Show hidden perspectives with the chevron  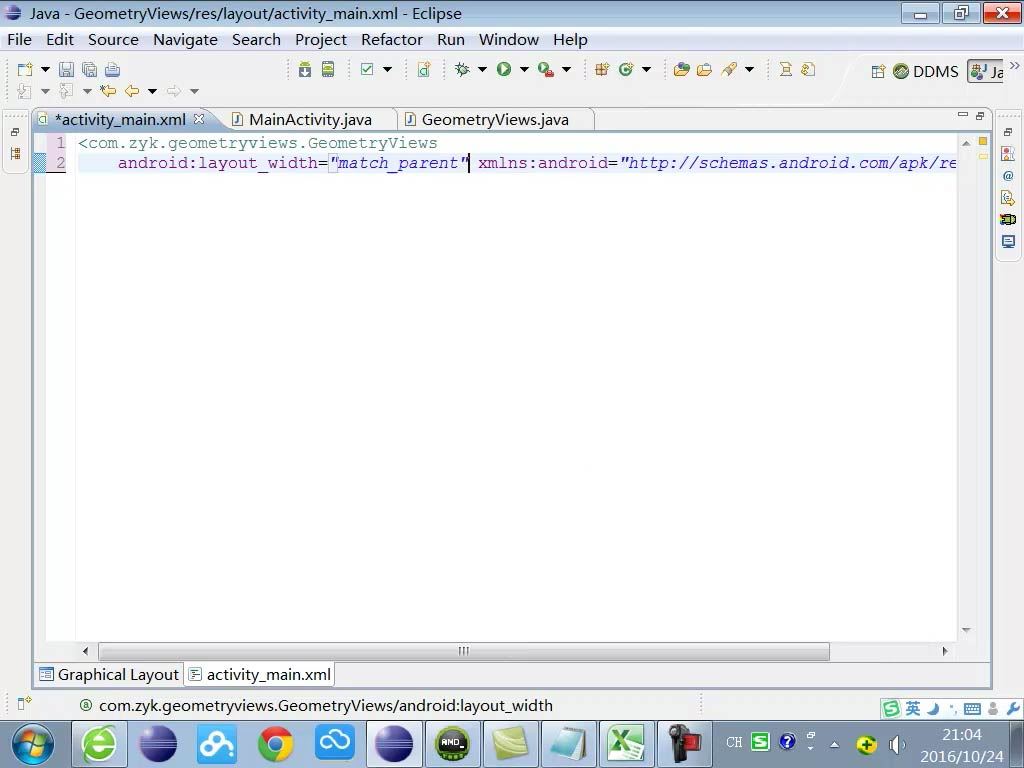click(1014, 65)
